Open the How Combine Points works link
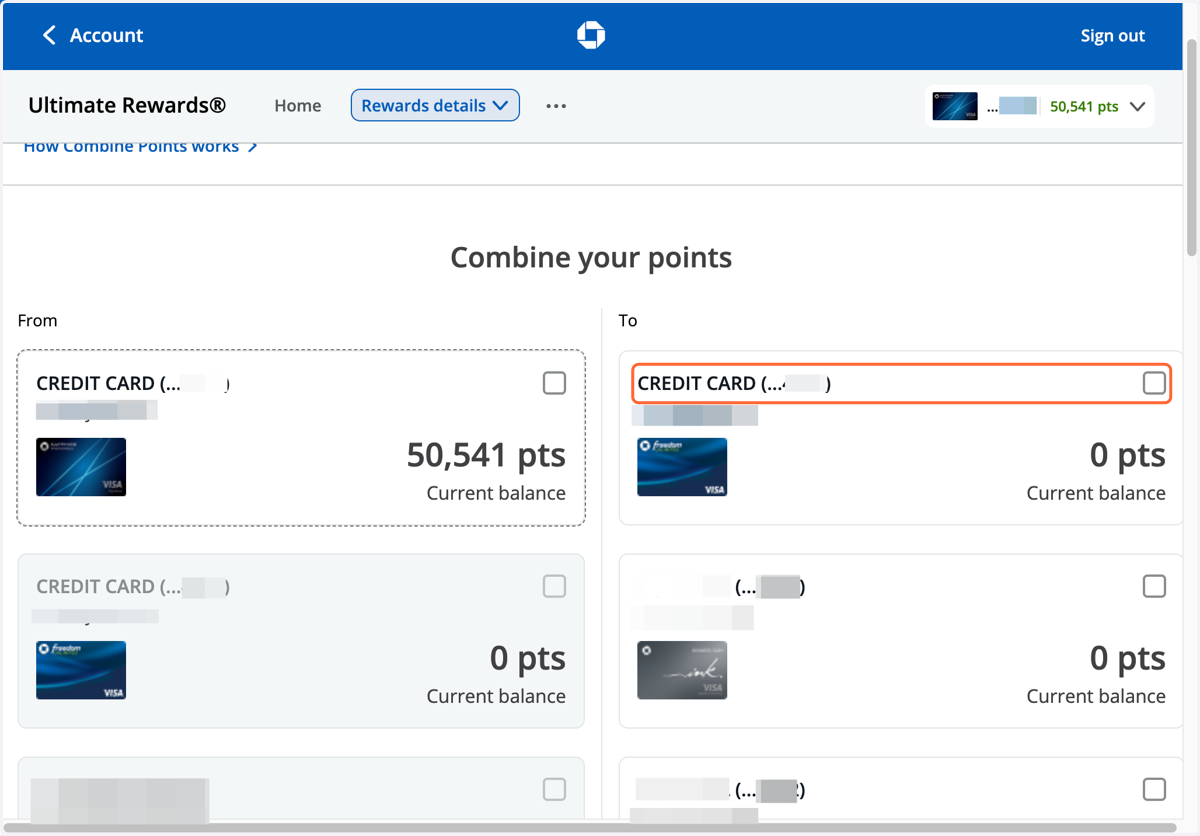The height and width of the screenshot is (836, 1200). click(x=140, y=146)
